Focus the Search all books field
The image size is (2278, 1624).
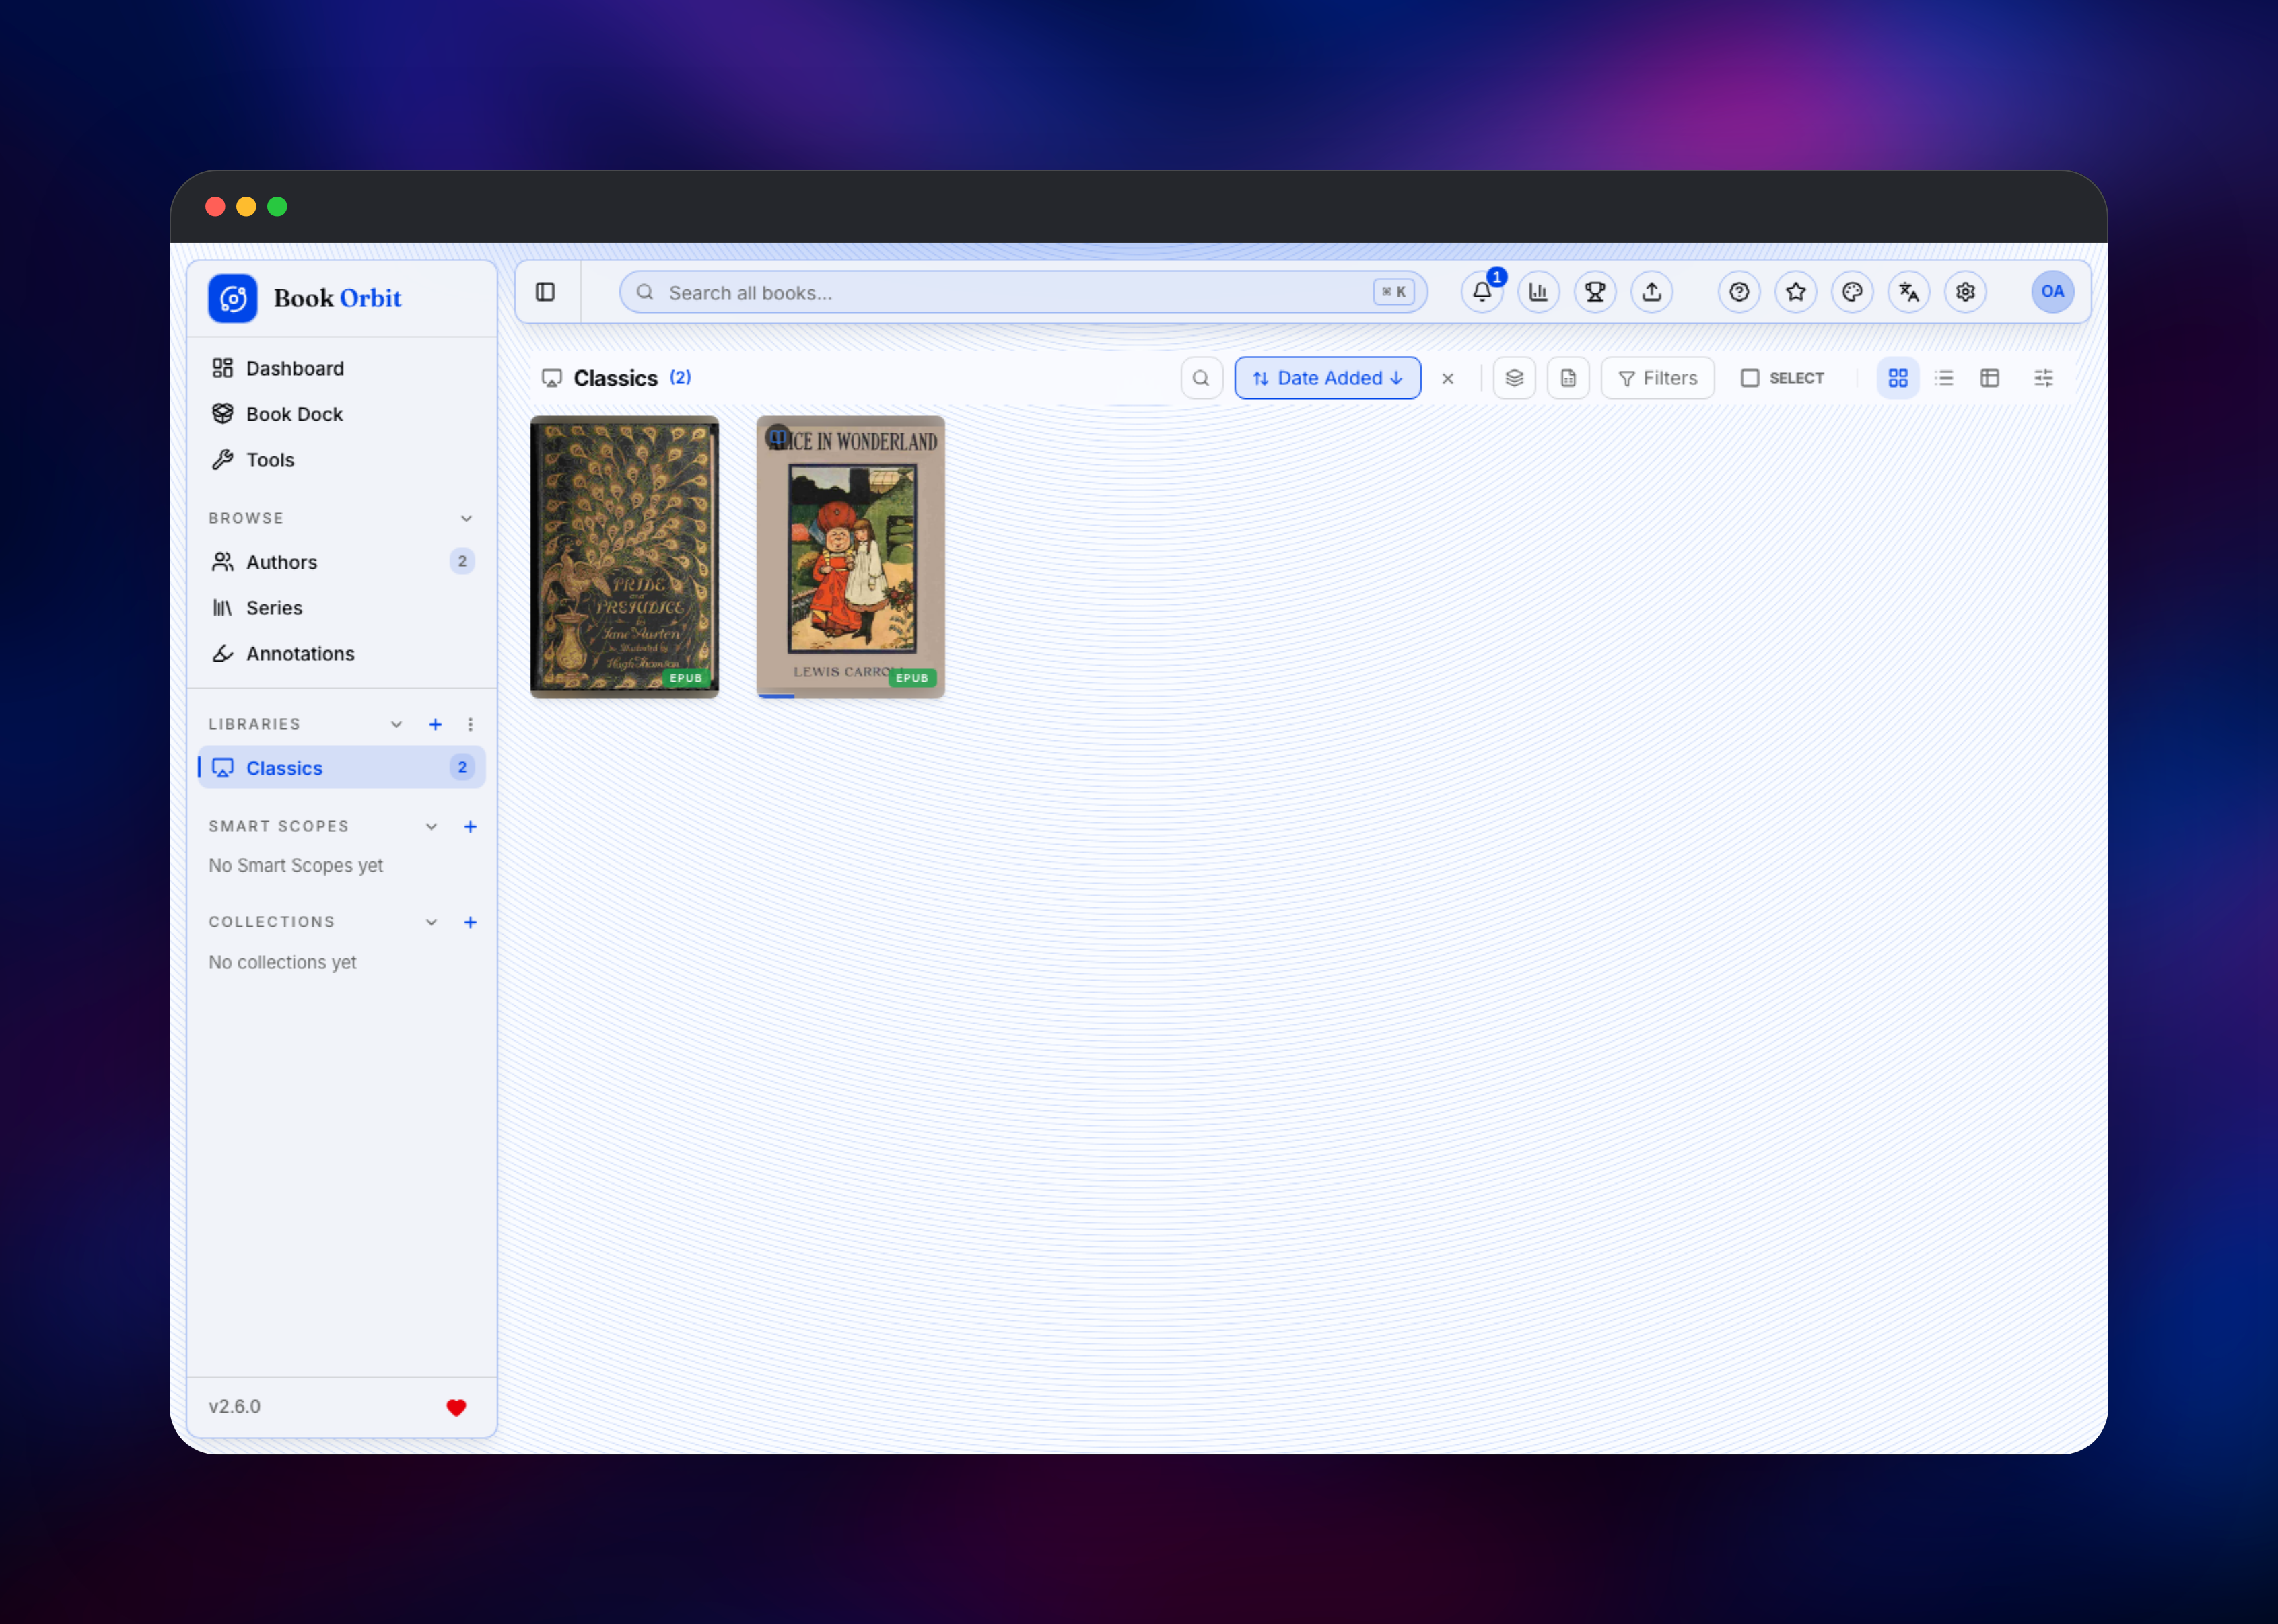click(1023, 292)
